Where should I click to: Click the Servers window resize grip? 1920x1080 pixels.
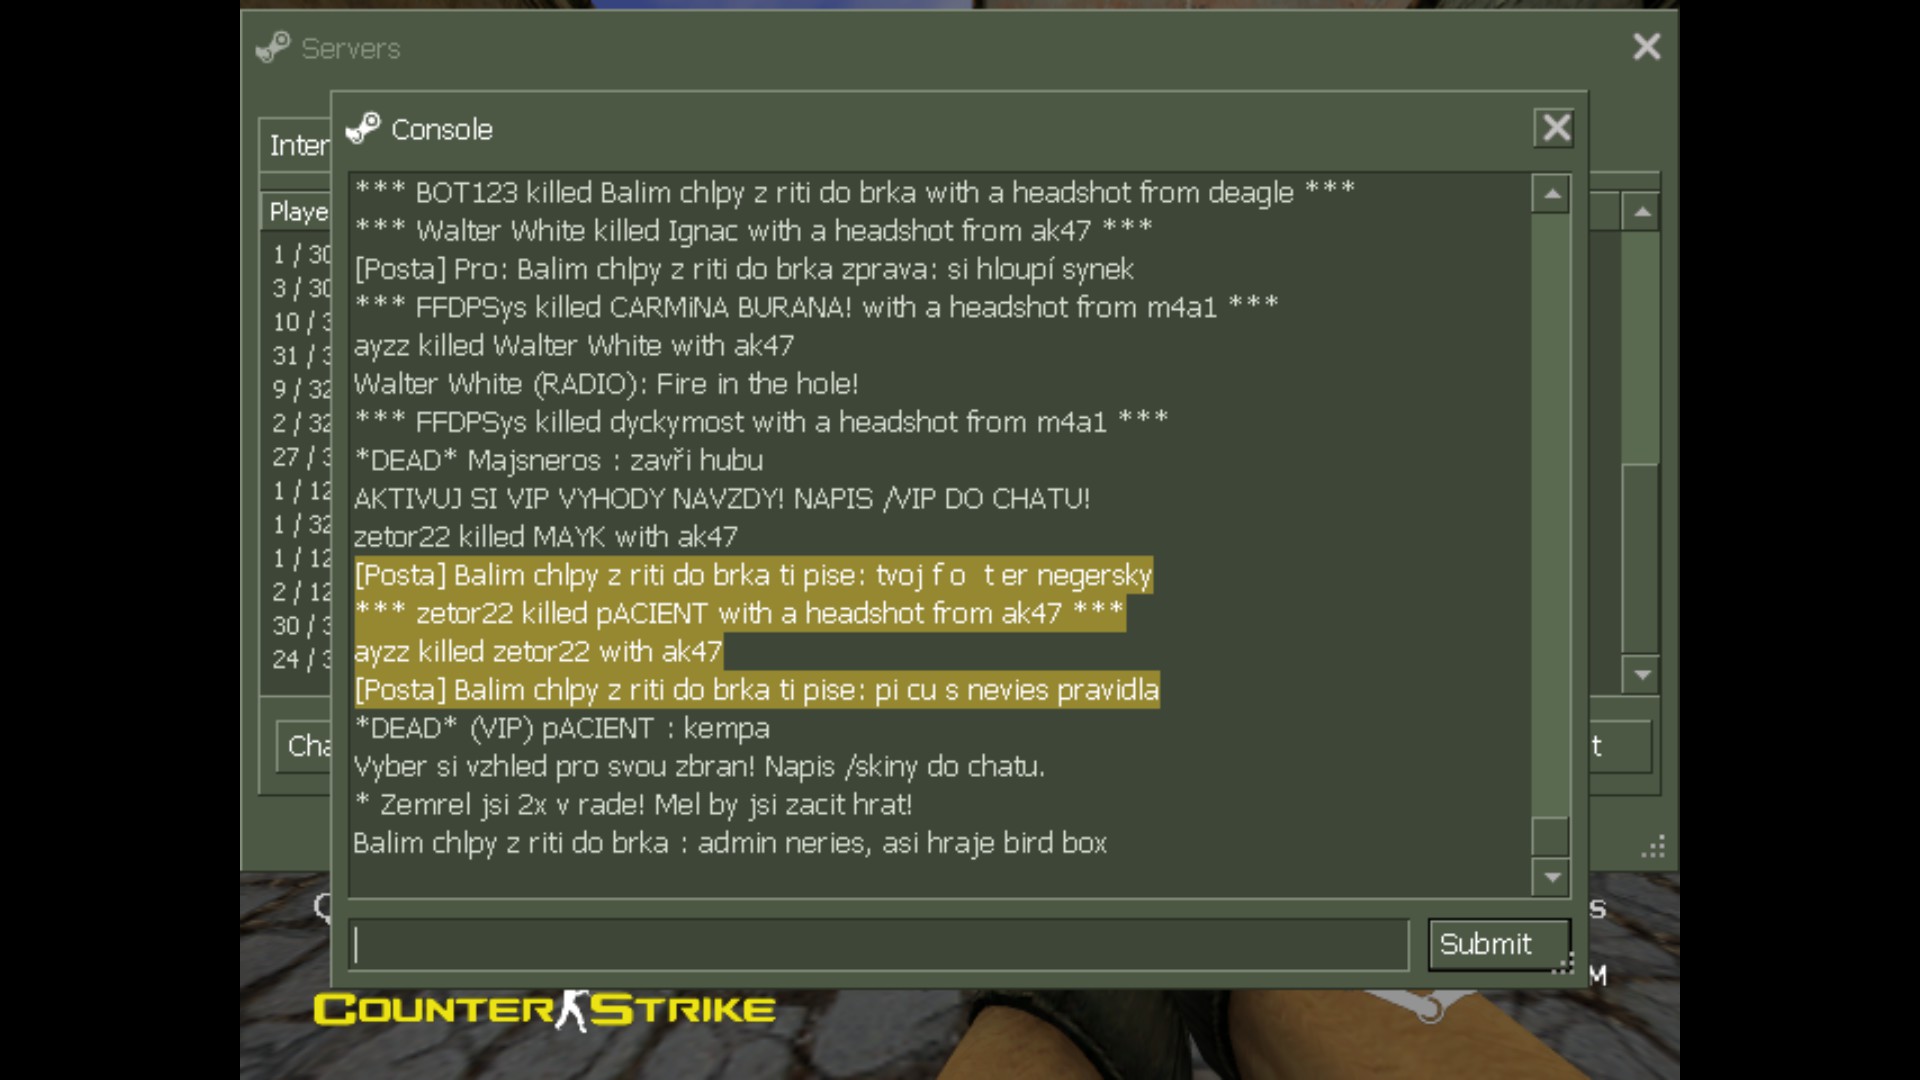coord(1653,847)
